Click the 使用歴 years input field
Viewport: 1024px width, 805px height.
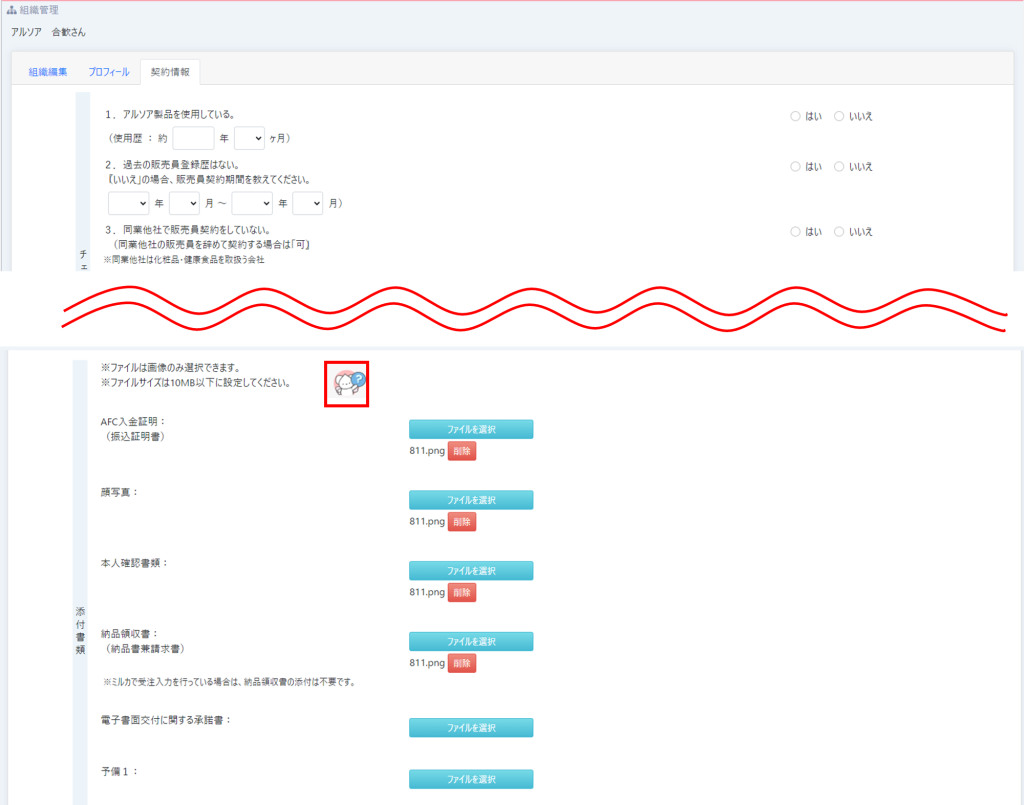click(193, 138)
